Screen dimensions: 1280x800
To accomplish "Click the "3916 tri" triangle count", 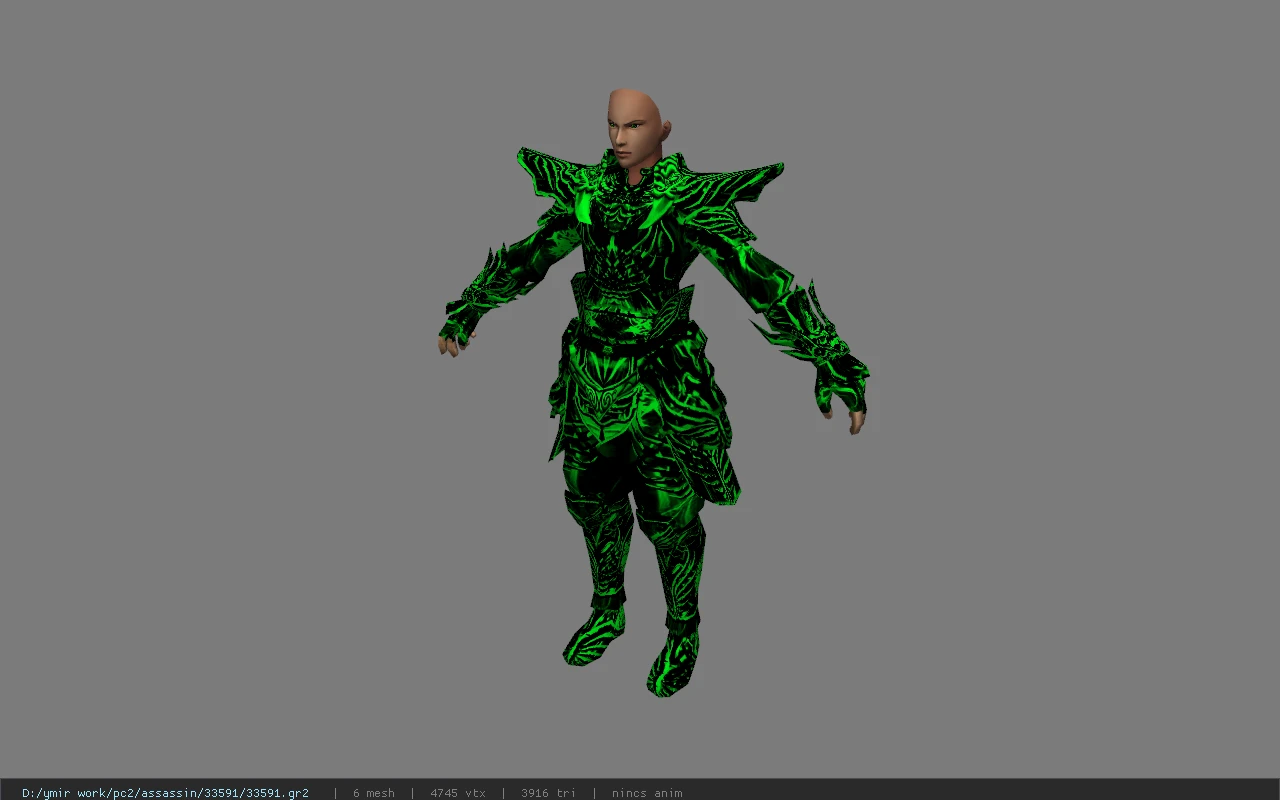I will [x=548, y=793].
